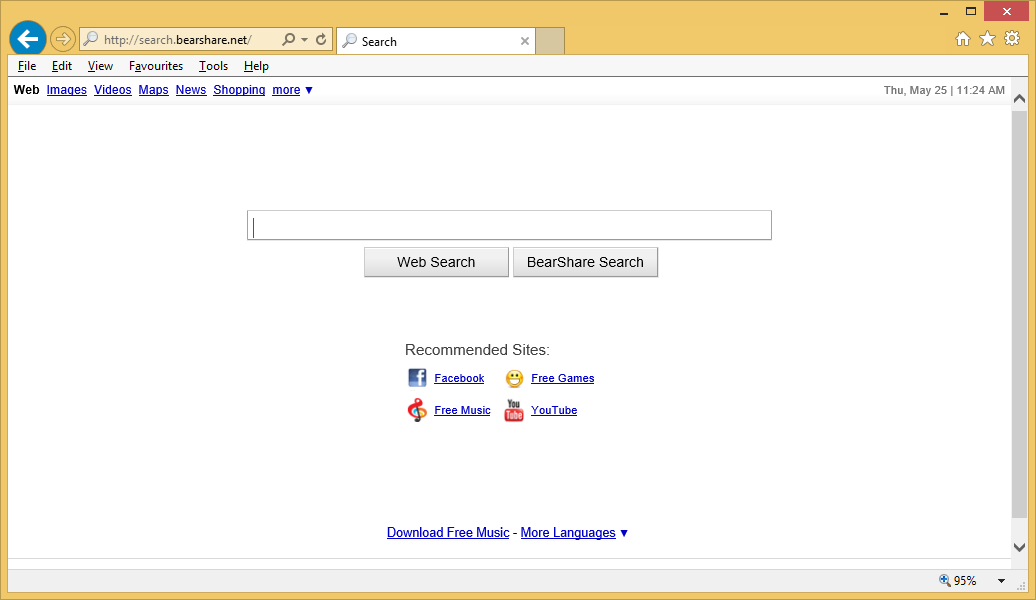Open the Images search link

(67, 90)
